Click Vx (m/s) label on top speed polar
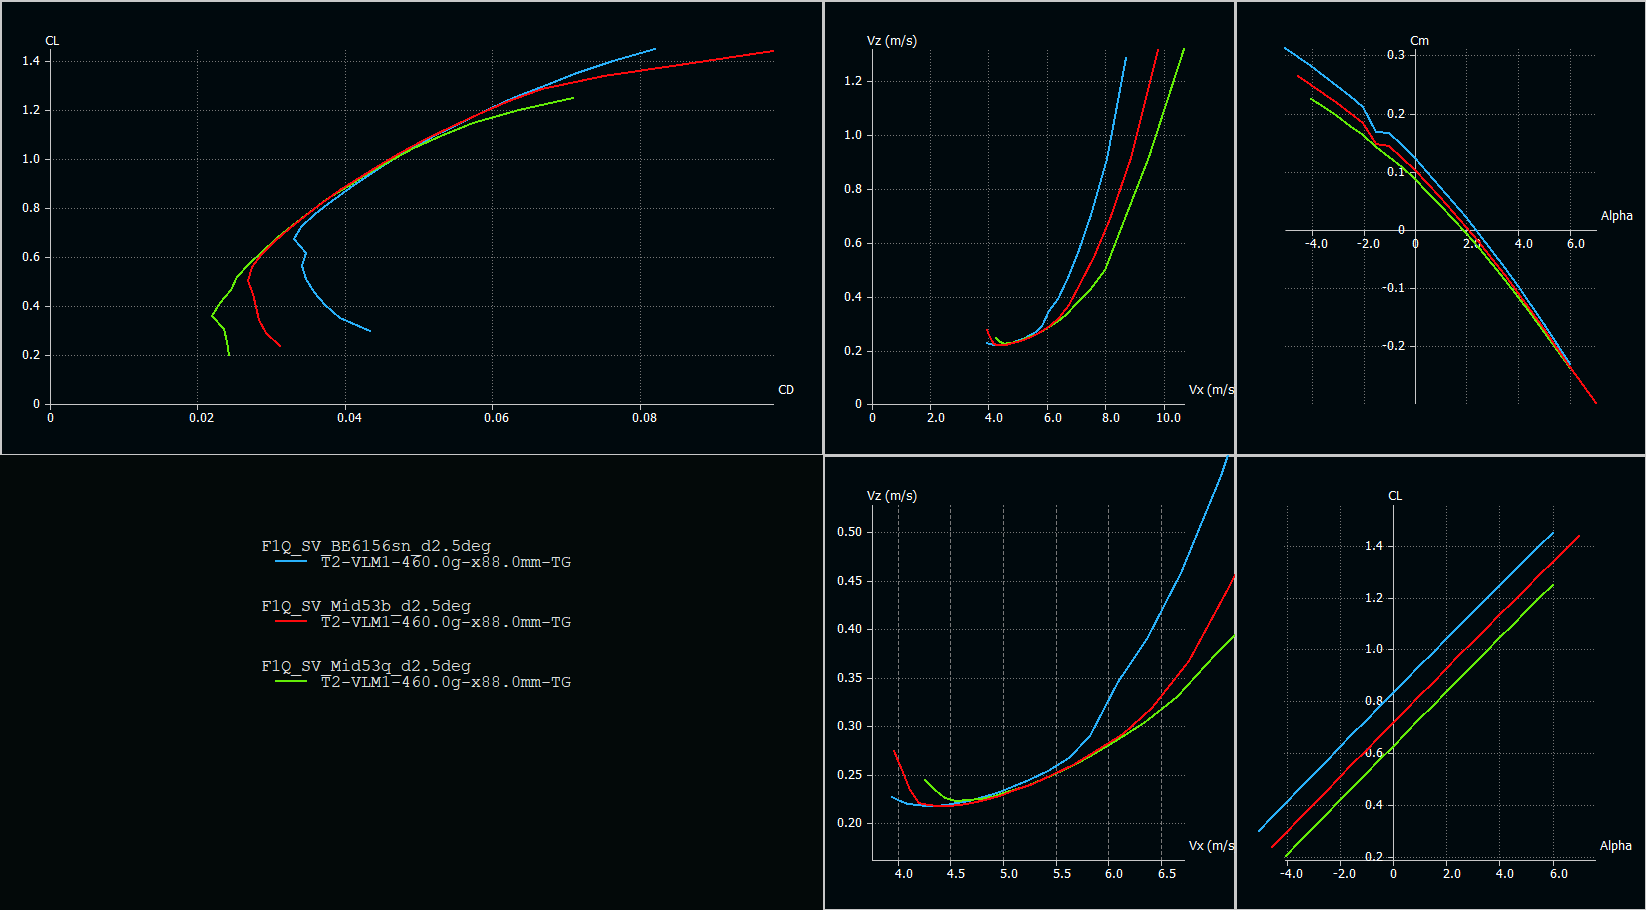The image size is (1646, 910). [1211, 390]
